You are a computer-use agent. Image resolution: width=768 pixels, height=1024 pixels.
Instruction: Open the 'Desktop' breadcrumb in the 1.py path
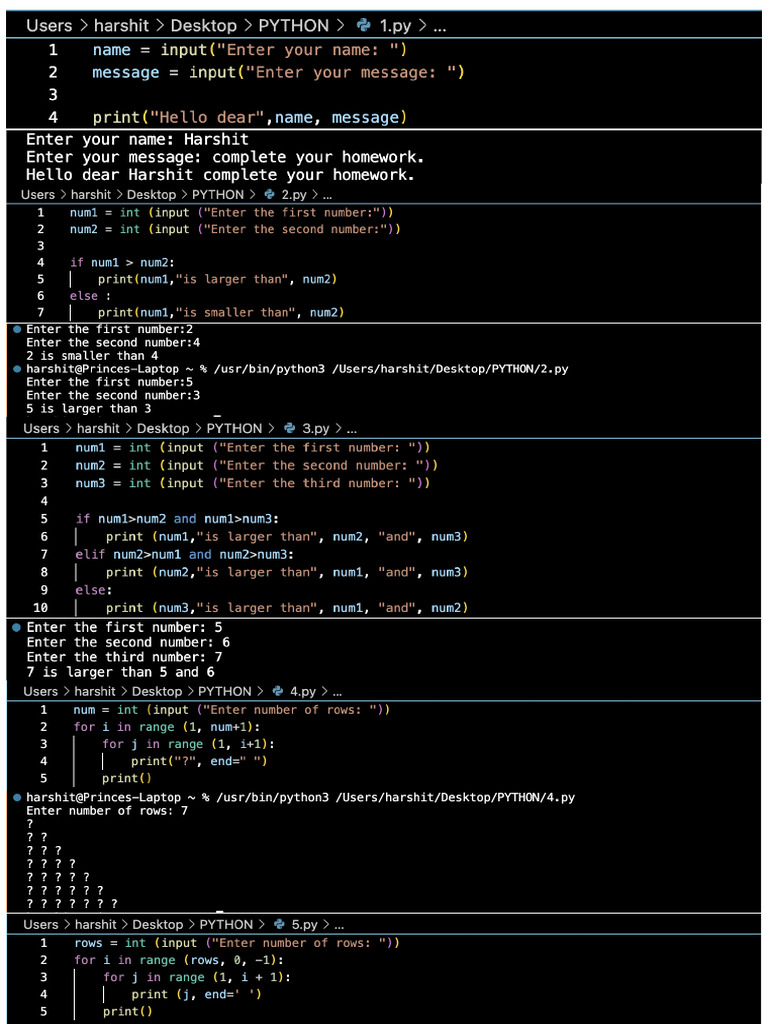(x=203, y=26)
